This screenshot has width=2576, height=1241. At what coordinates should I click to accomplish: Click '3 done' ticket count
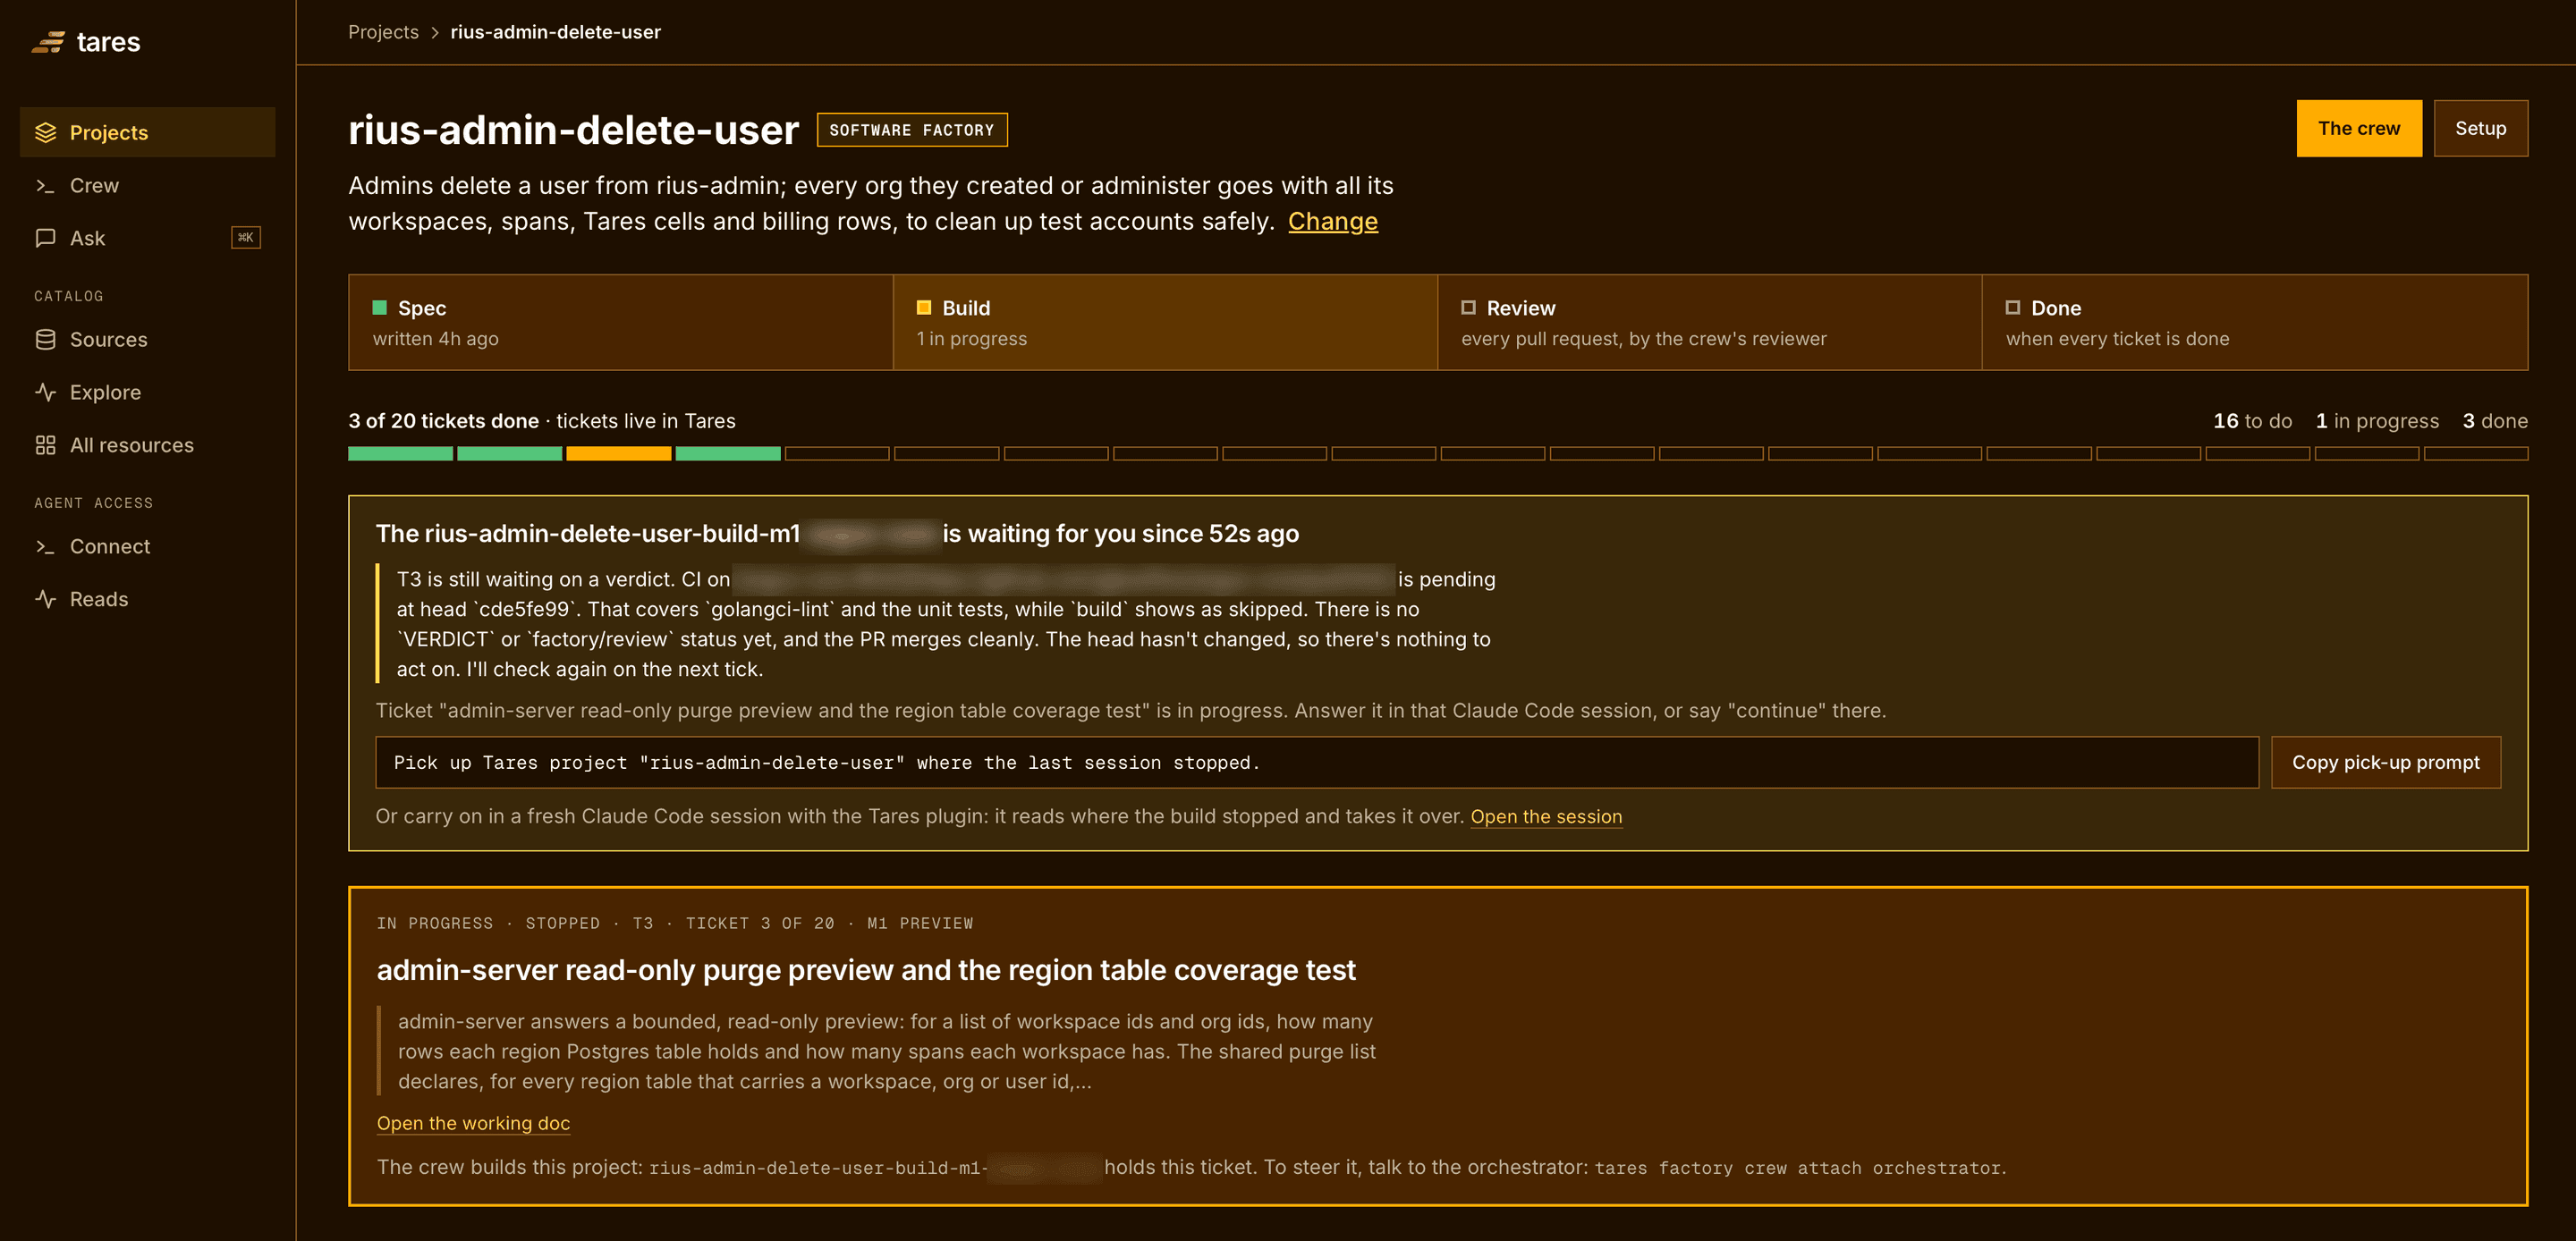coord(2495,421)
